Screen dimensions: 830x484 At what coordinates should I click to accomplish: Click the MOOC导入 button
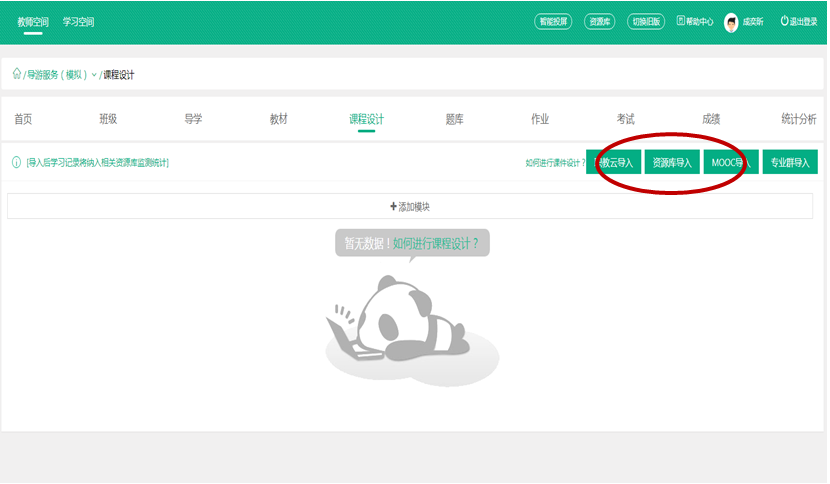[730, 162]
